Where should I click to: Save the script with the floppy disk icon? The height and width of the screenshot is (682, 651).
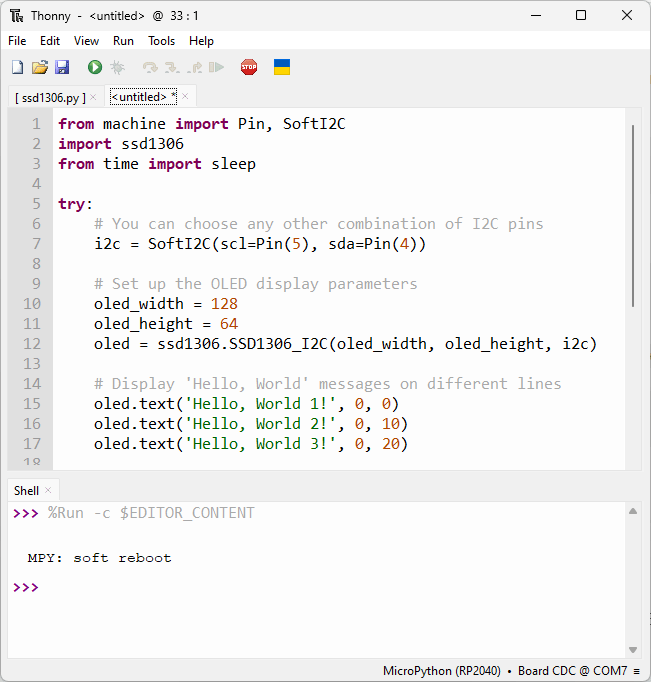pos(62,67)
